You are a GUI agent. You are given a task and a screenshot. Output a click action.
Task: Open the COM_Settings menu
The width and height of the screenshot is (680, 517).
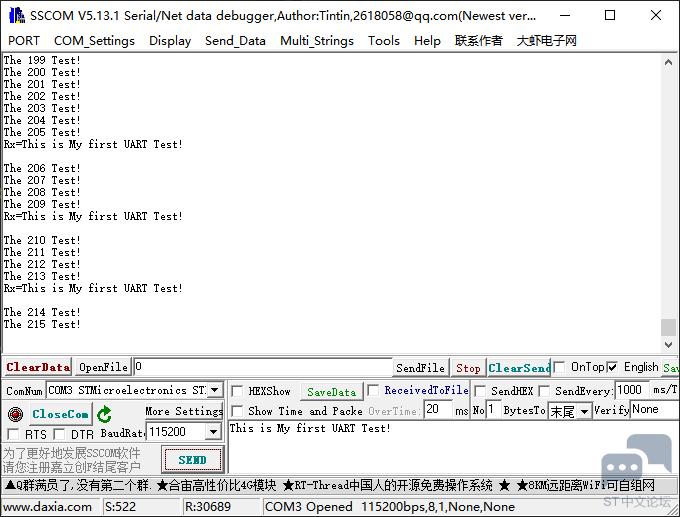tap(95, 41)
